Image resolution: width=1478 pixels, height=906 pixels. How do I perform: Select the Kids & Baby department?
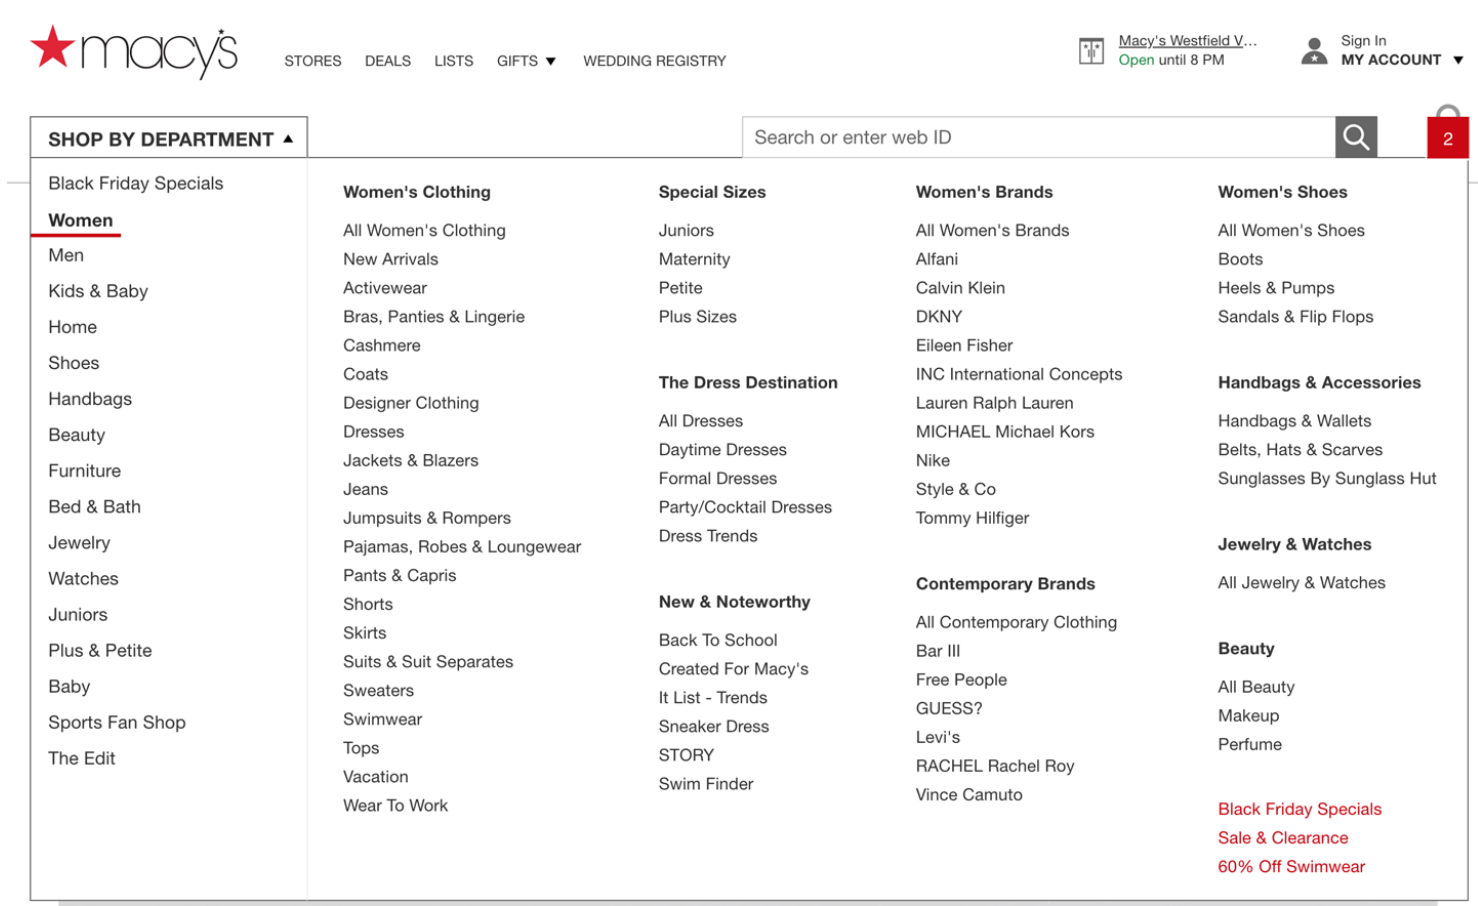click(98, 291)
